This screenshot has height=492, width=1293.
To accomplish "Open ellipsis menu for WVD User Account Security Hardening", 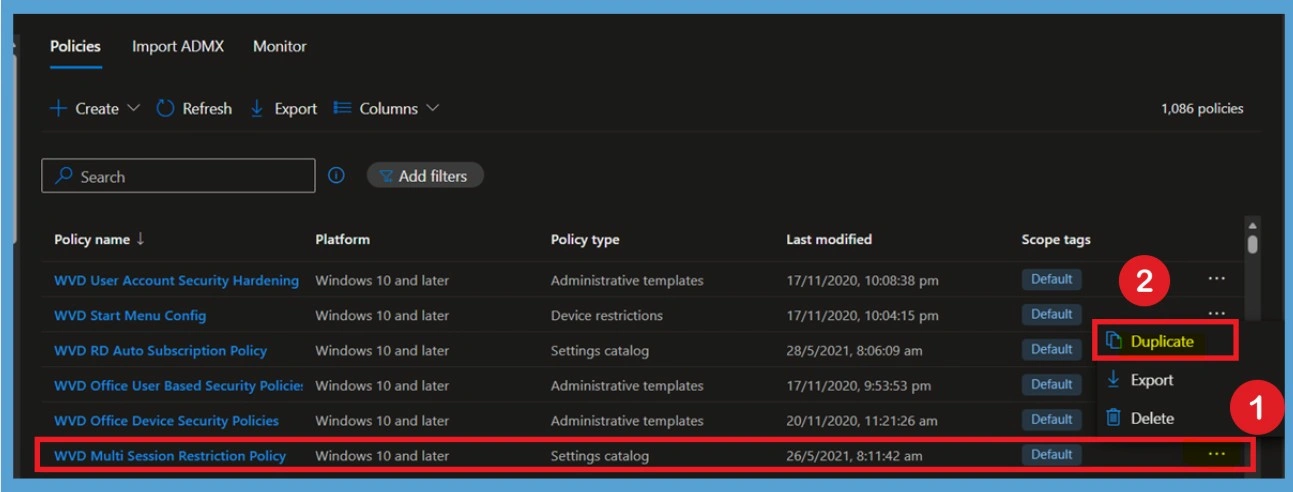I will (x=1217, y=279).
